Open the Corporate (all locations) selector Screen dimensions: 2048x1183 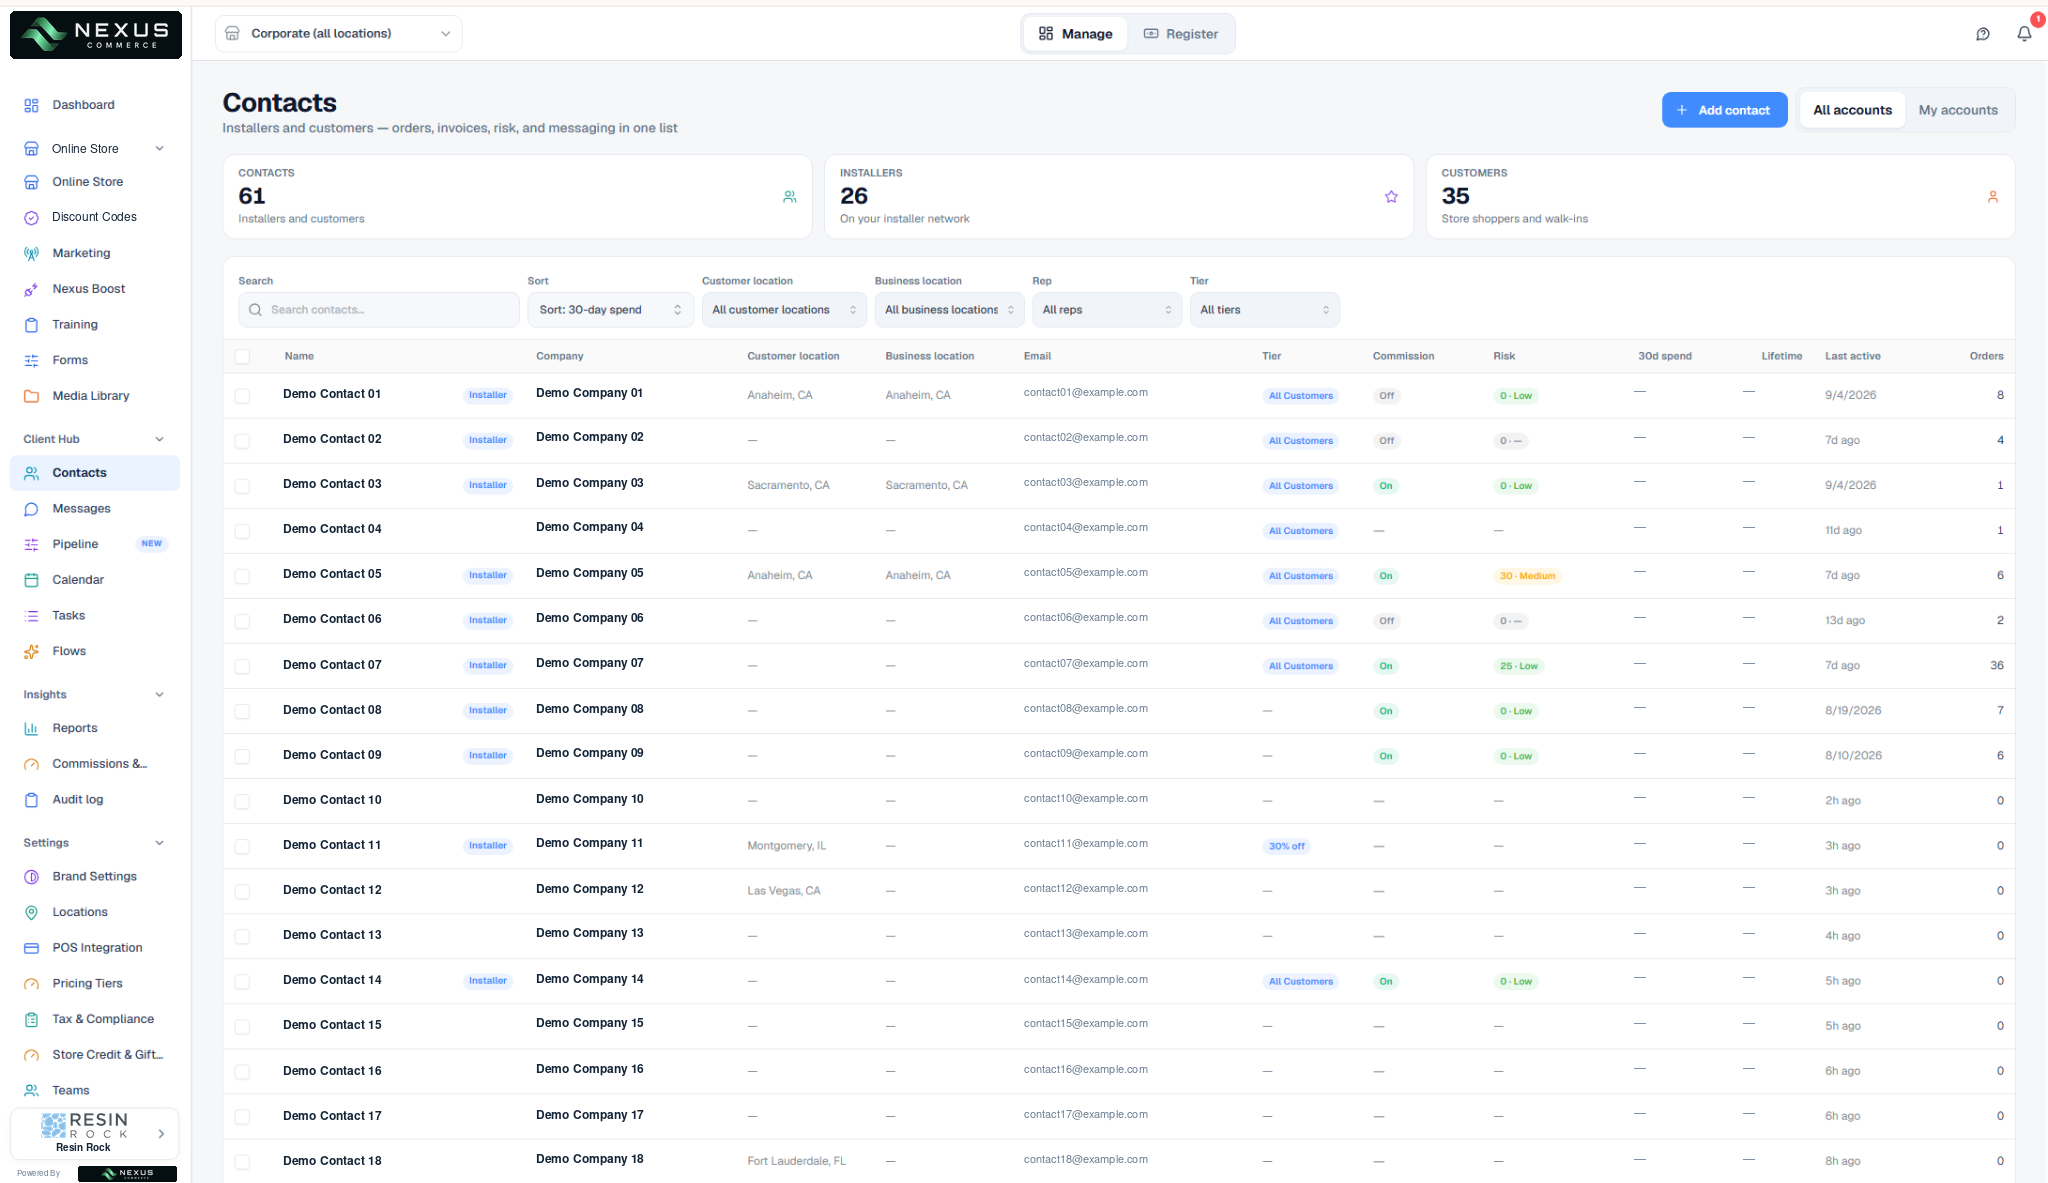pyautogui.click(x=339, y=34)
